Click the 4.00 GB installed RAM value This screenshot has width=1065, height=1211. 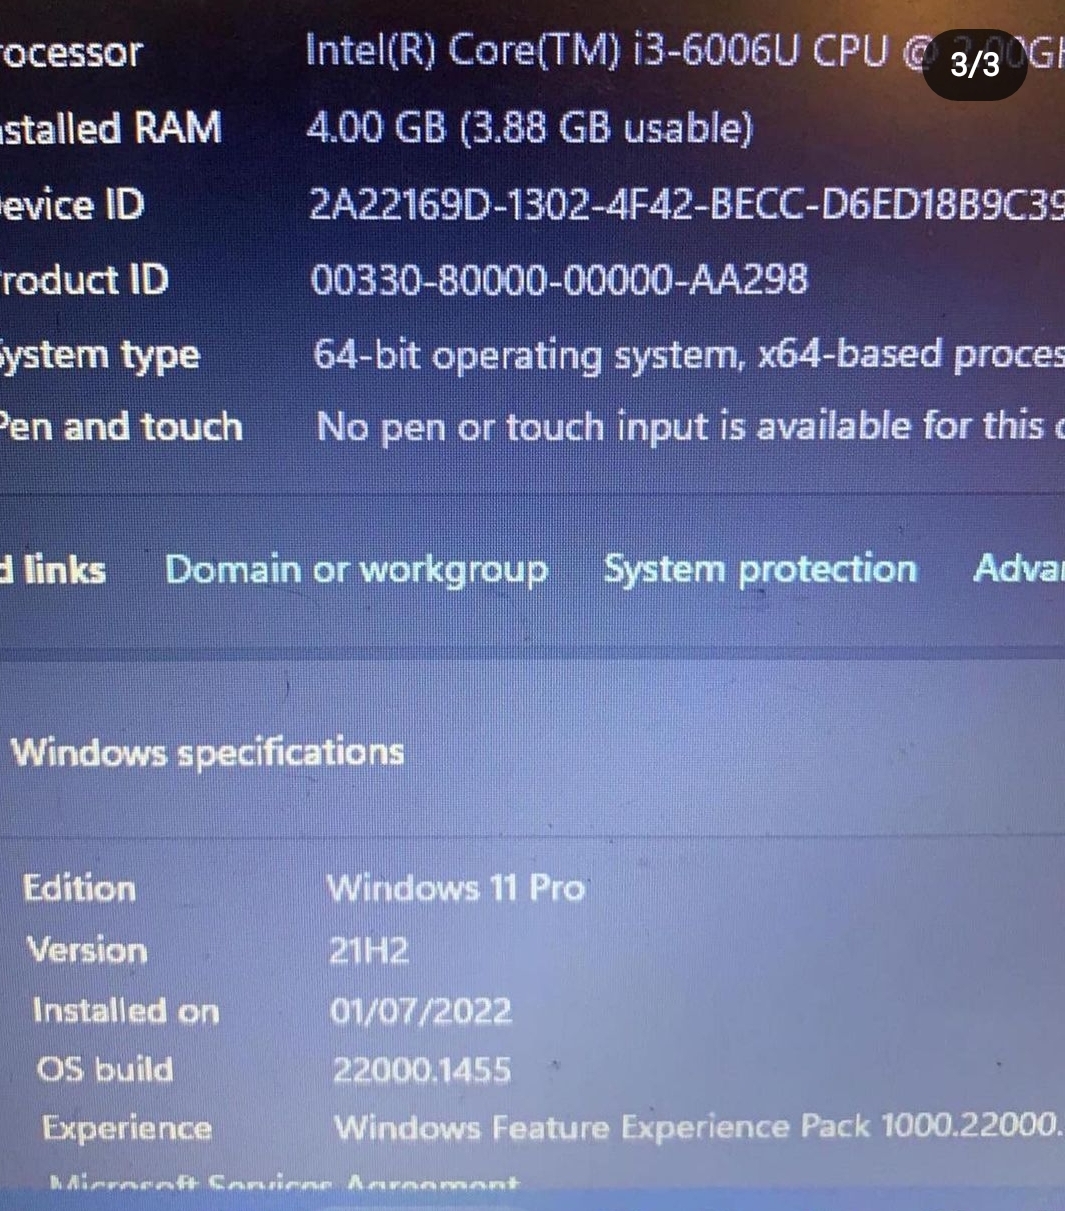click(x=529, y=128)
